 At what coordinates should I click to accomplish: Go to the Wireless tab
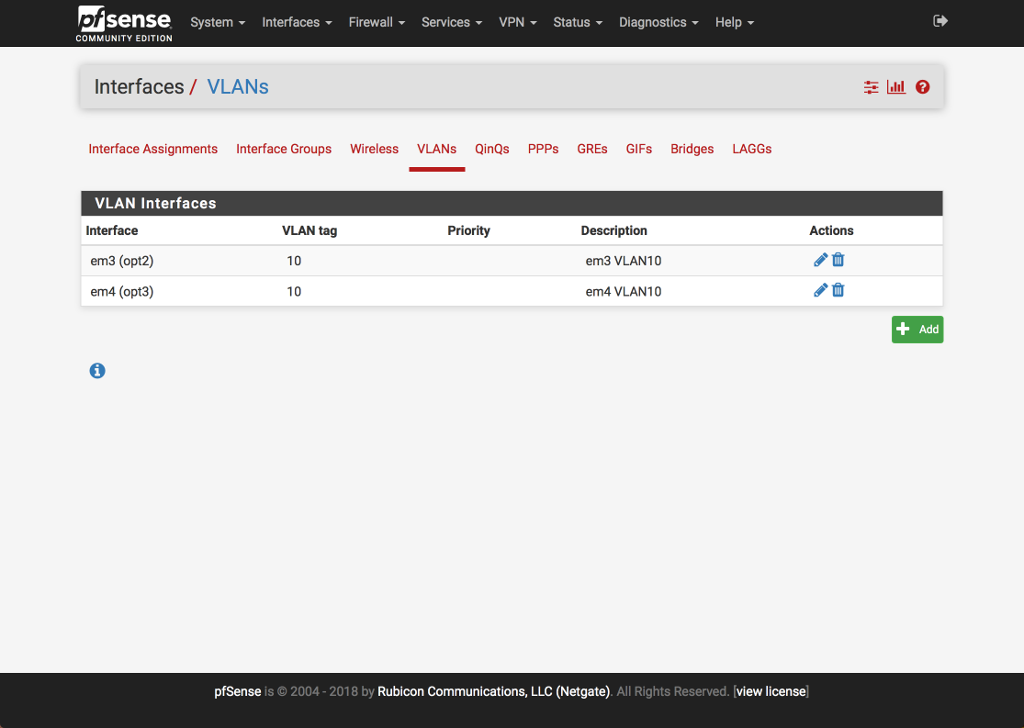pos(374,149)
